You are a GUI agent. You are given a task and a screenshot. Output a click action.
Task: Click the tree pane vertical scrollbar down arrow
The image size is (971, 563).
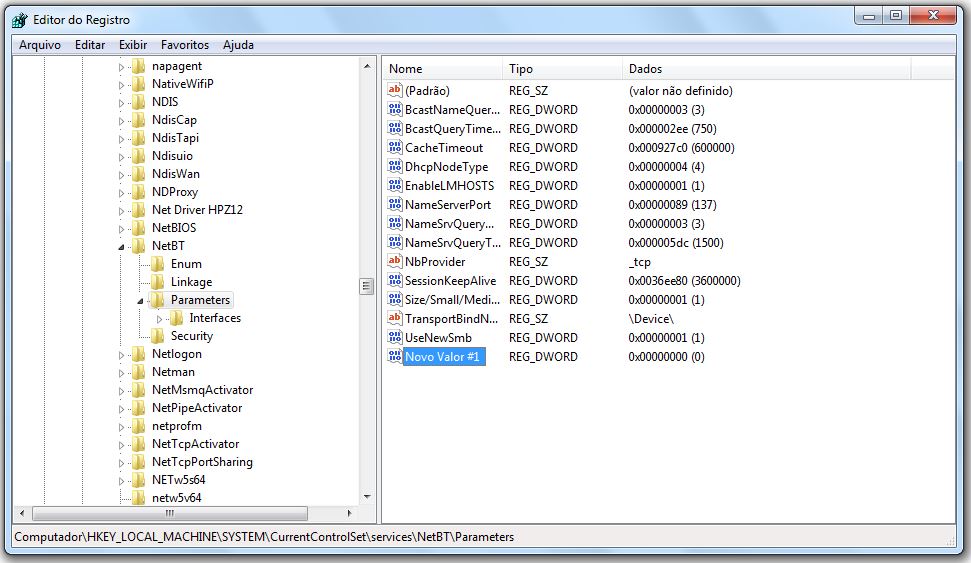point(366,496)
